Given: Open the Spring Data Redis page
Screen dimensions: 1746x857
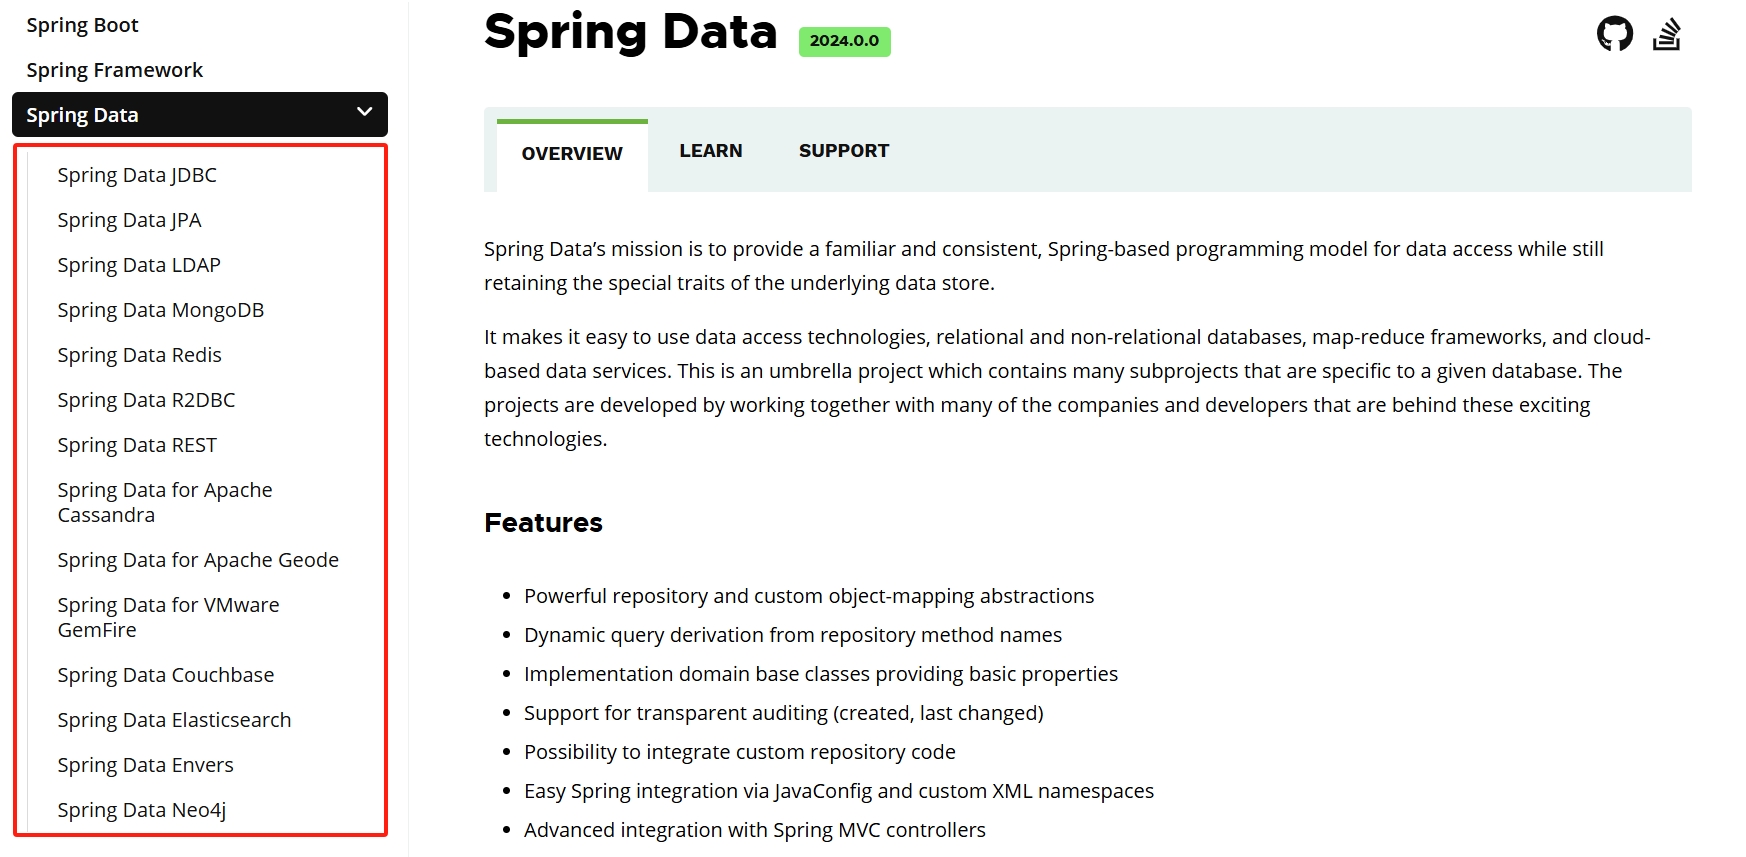Looking at the screenshot, I should (x=139, y=354).
